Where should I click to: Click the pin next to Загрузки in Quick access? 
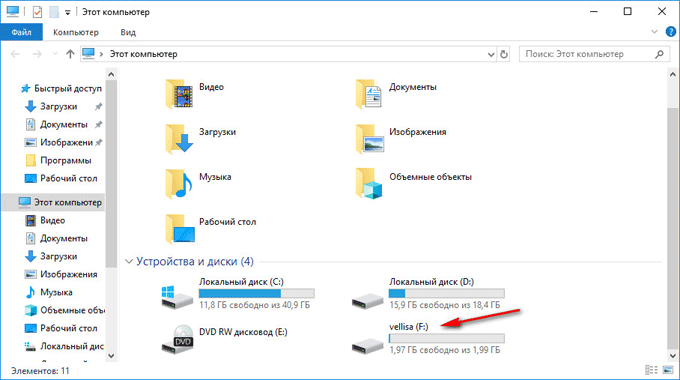tap(98, 106)
